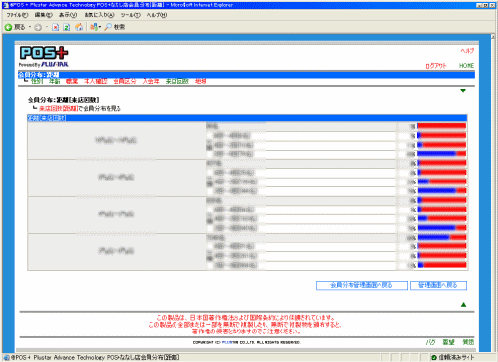Image resolution: width=498 pixels, height=362 pixels.
Task: Jump down with the green down triangle
Action: (x=463, y=91)
